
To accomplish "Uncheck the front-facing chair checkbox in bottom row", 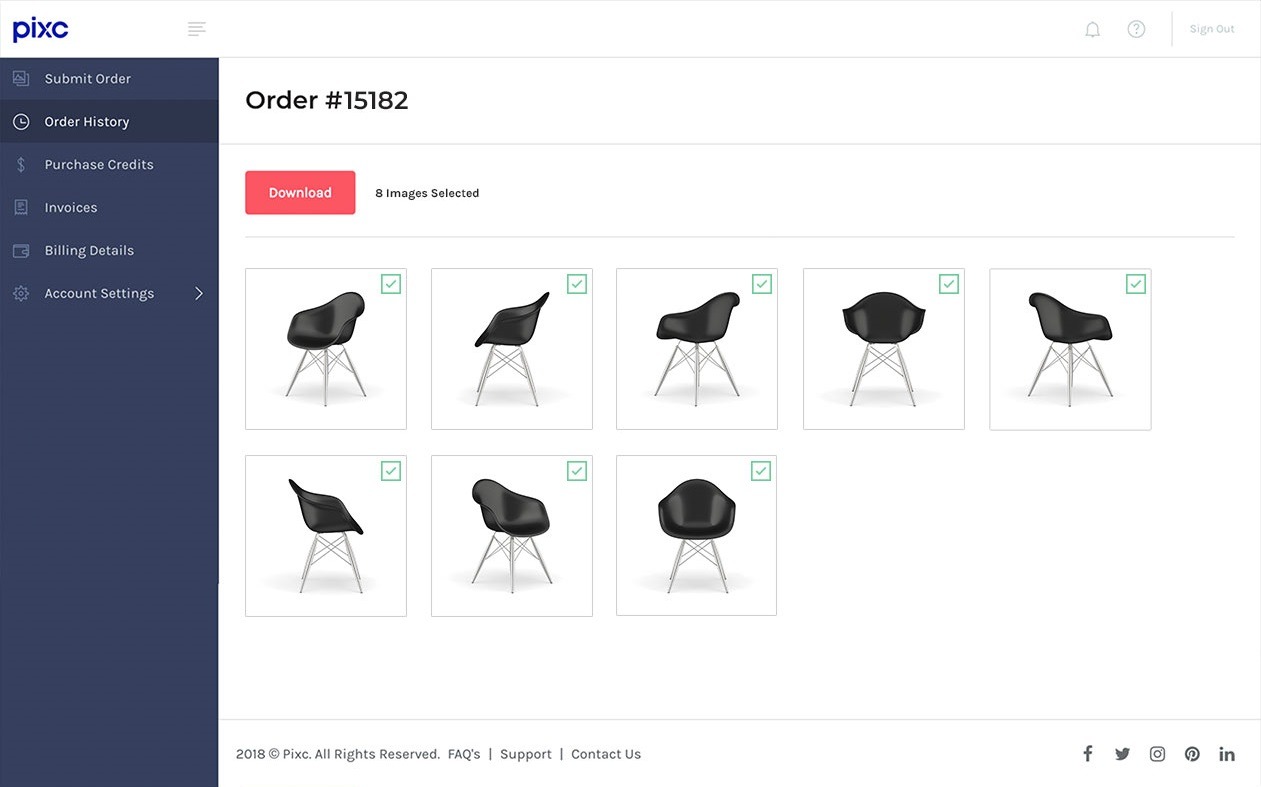I will tap(761, 471).
